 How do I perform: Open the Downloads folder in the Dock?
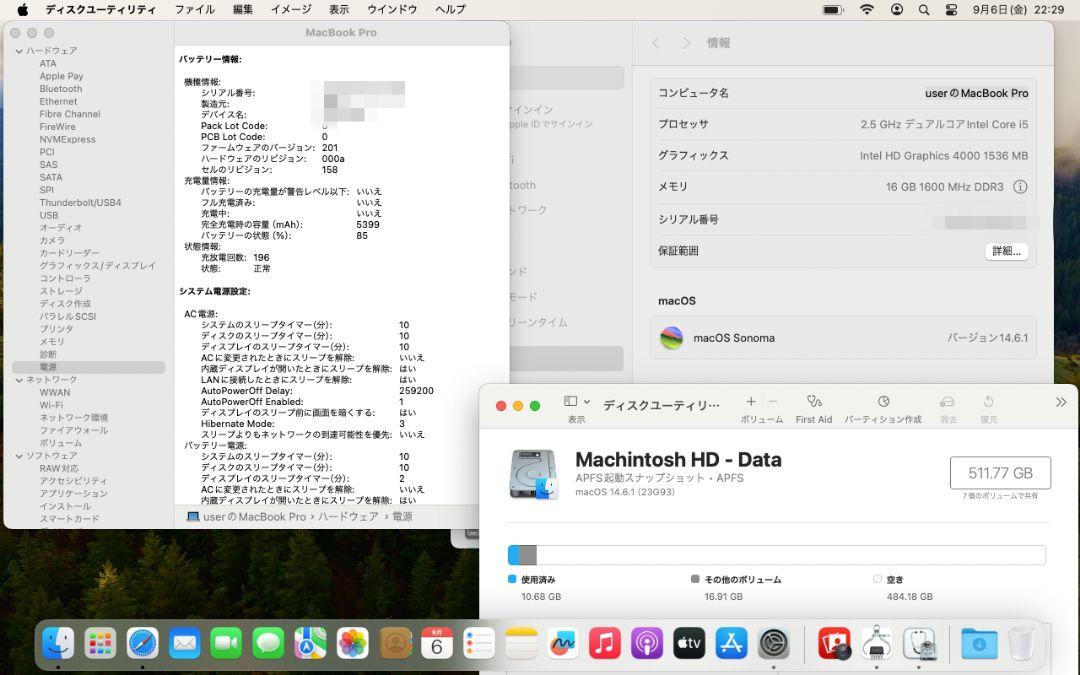tap(979, 644)
